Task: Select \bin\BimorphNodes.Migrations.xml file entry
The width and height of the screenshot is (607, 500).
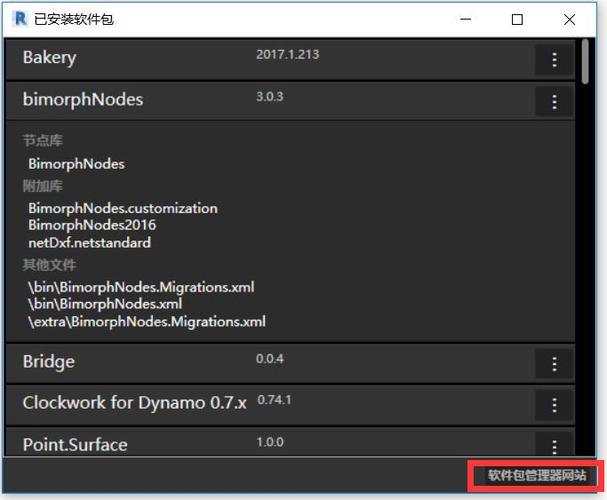Action: [141, 287]
